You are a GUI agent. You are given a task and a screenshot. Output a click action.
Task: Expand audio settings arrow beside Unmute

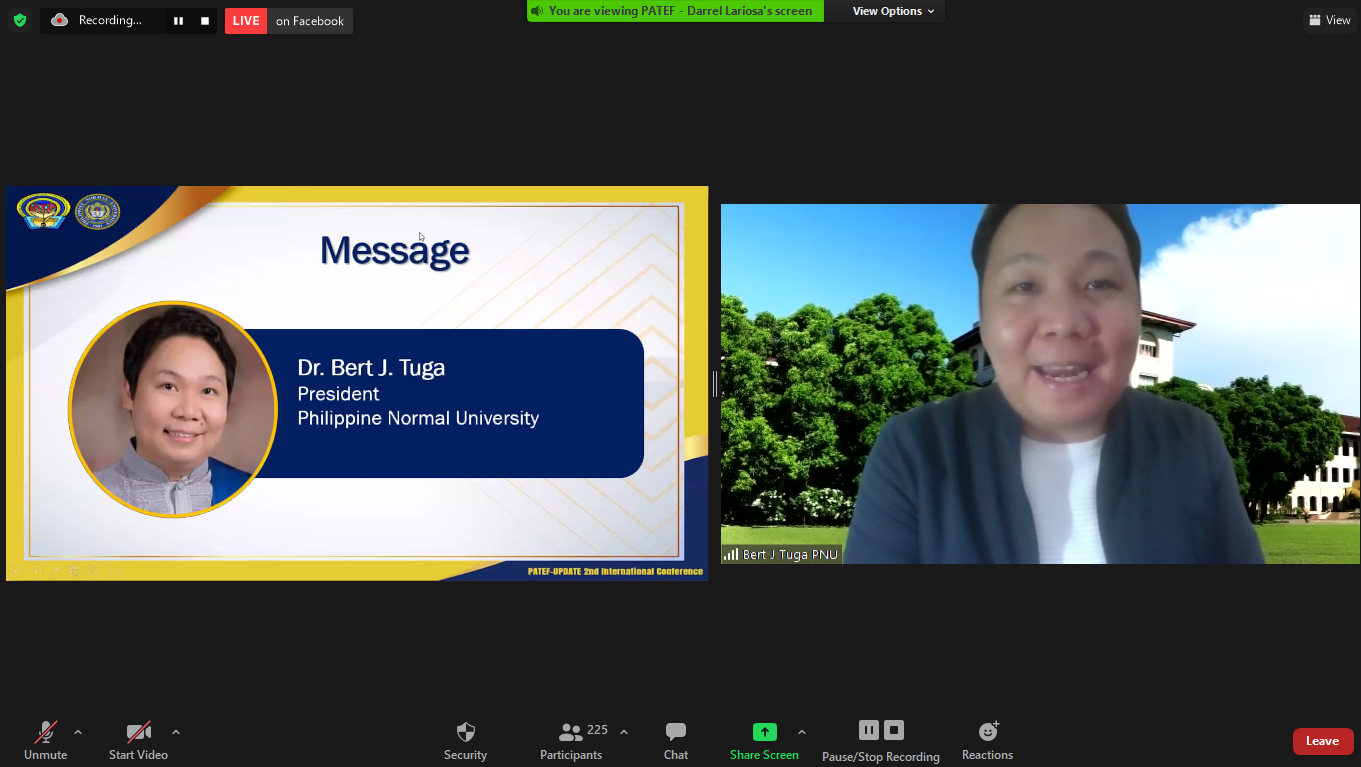coord(78,732)
